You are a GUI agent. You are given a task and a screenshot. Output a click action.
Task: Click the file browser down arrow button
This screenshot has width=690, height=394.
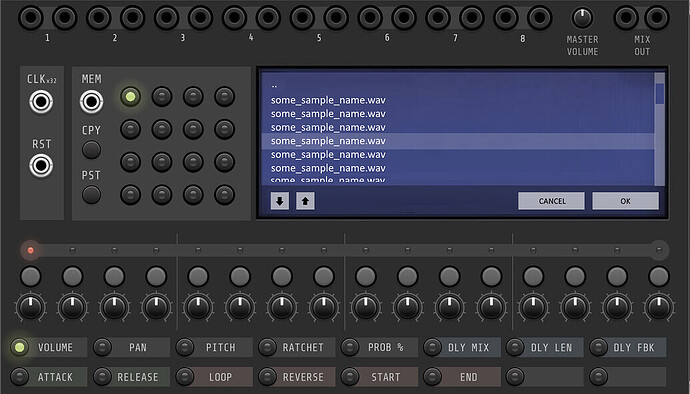point(280,201)
